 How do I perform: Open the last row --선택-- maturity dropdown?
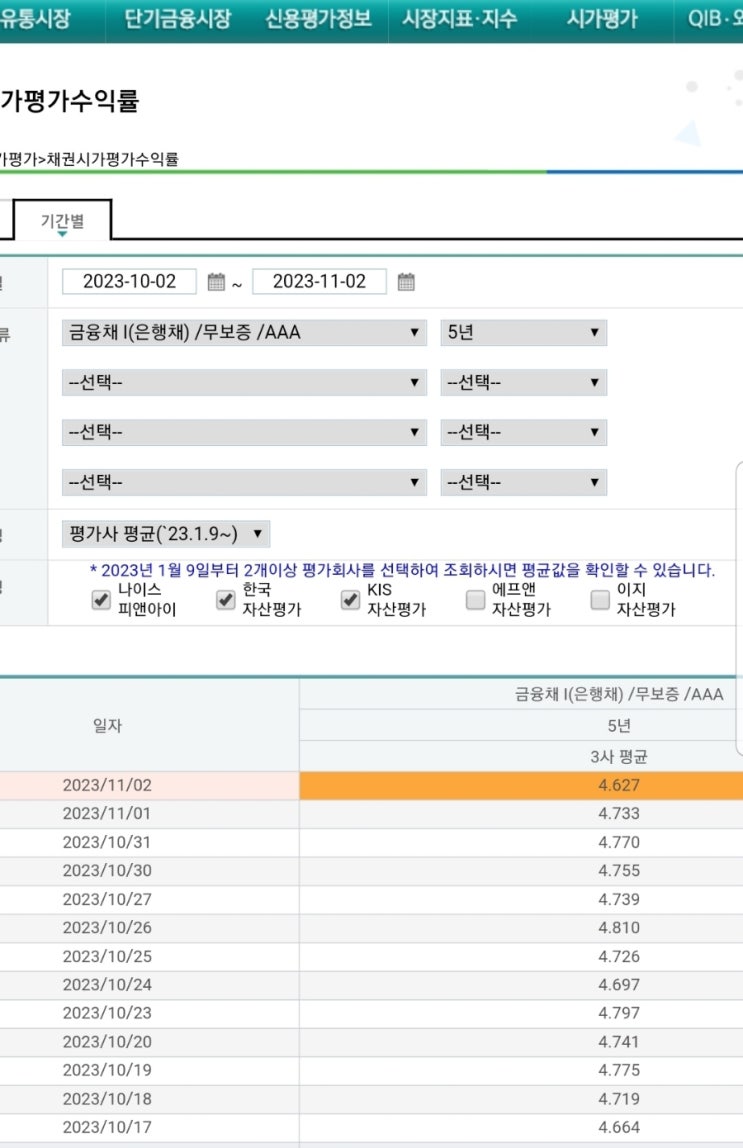523,482
